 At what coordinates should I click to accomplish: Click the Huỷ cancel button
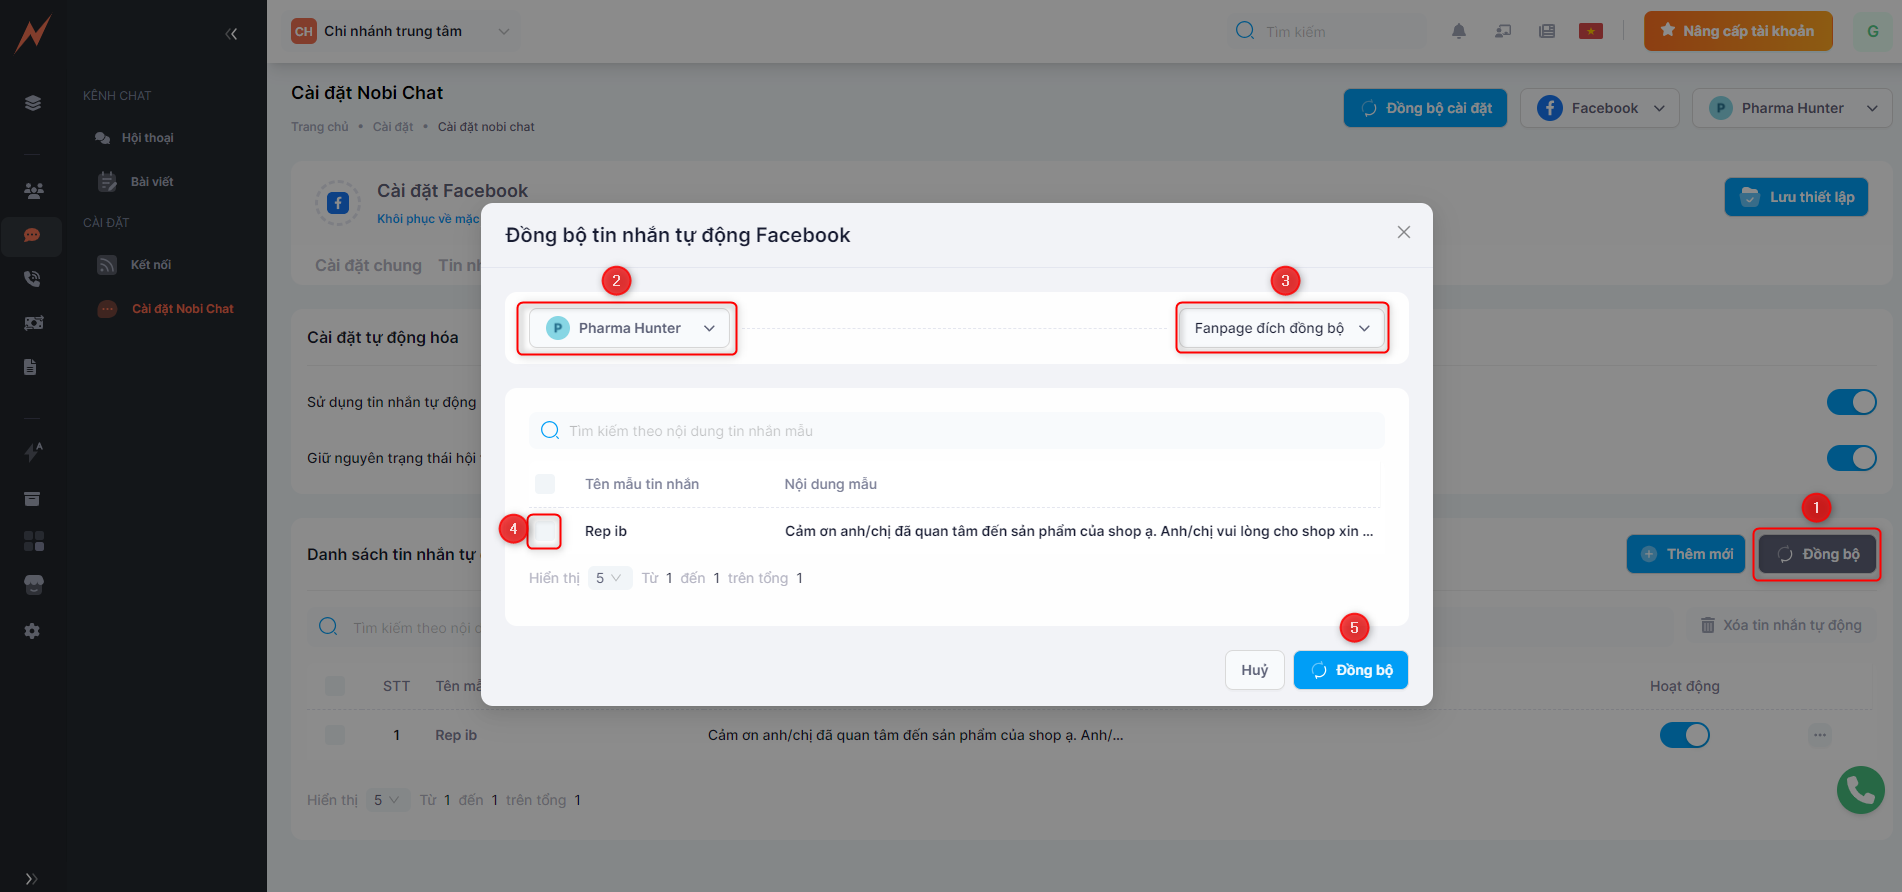pos(1254,670)
